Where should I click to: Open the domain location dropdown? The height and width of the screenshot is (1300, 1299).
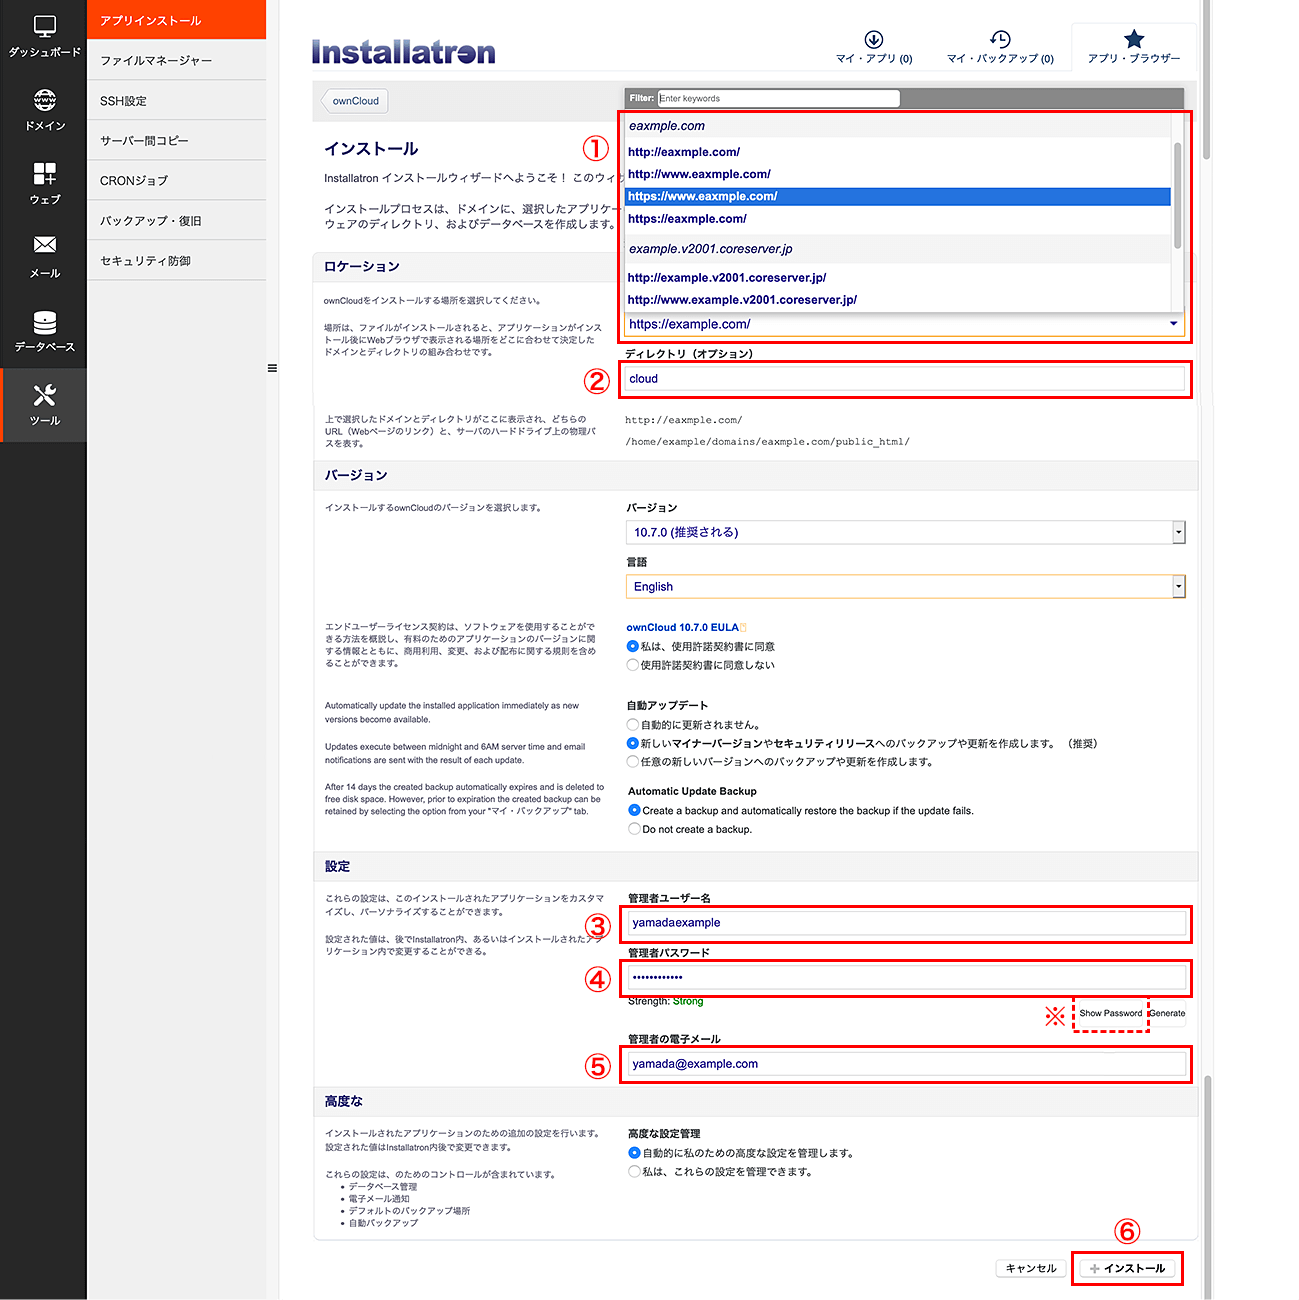(904, 324)
